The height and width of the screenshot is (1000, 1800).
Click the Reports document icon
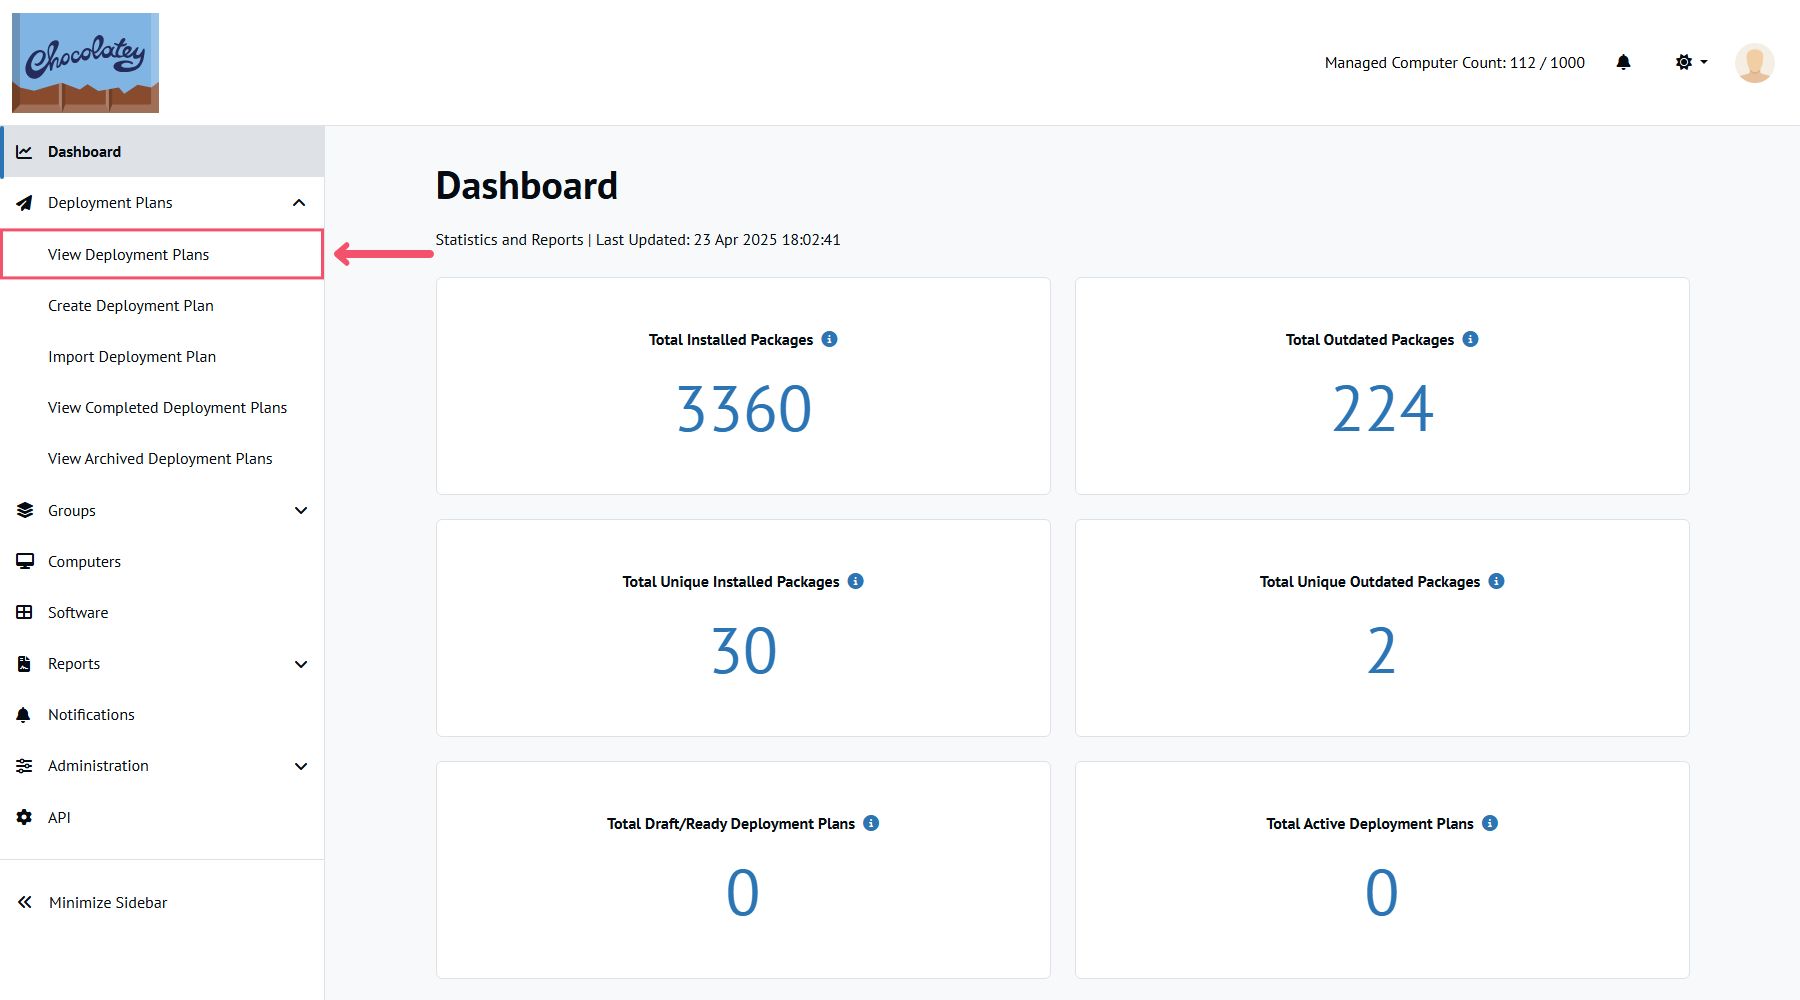pyautogui.click(x=24, y=664)
